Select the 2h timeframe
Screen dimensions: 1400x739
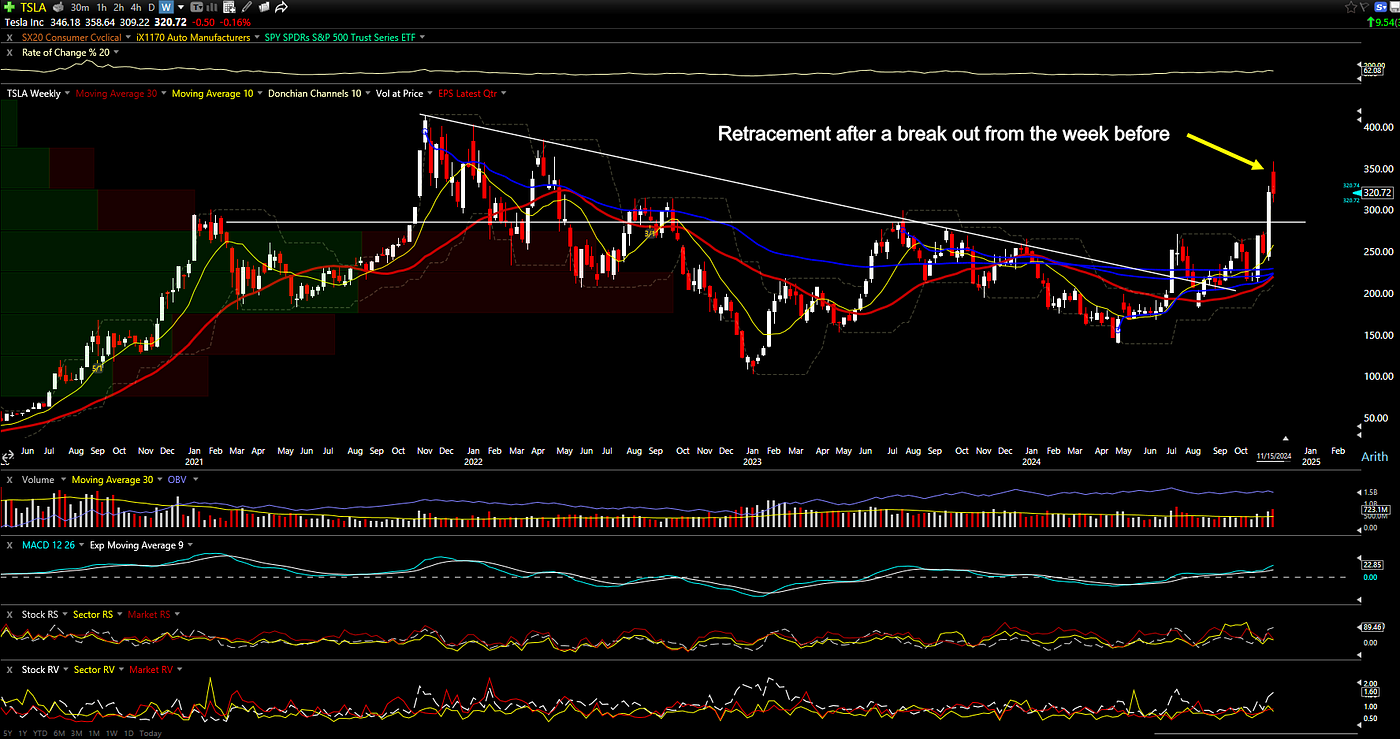(x=118, y=7)
